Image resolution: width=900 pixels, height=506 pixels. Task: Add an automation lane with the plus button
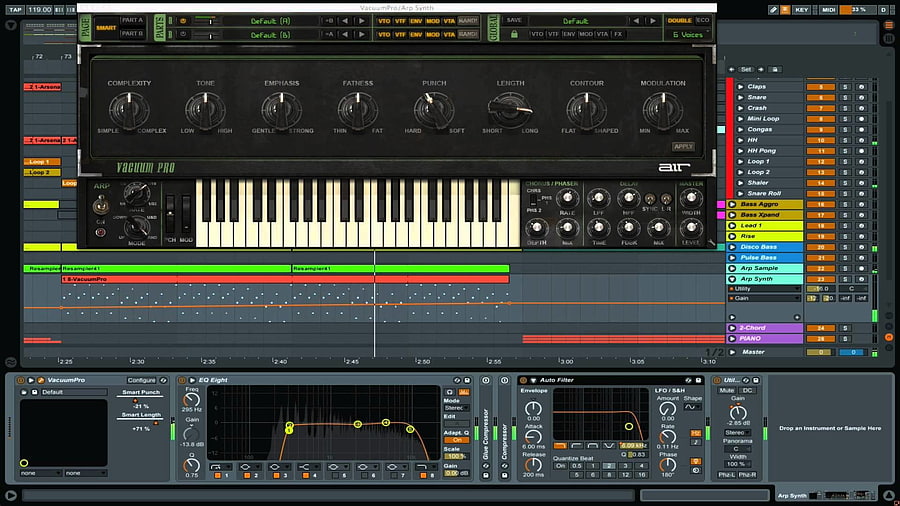pos(797,317)
